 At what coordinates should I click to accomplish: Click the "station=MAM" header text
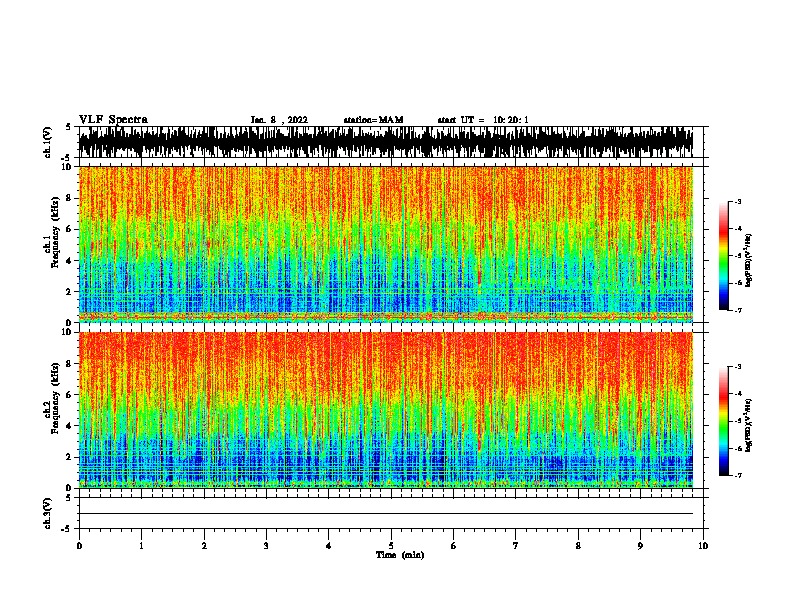coord(373,120)
